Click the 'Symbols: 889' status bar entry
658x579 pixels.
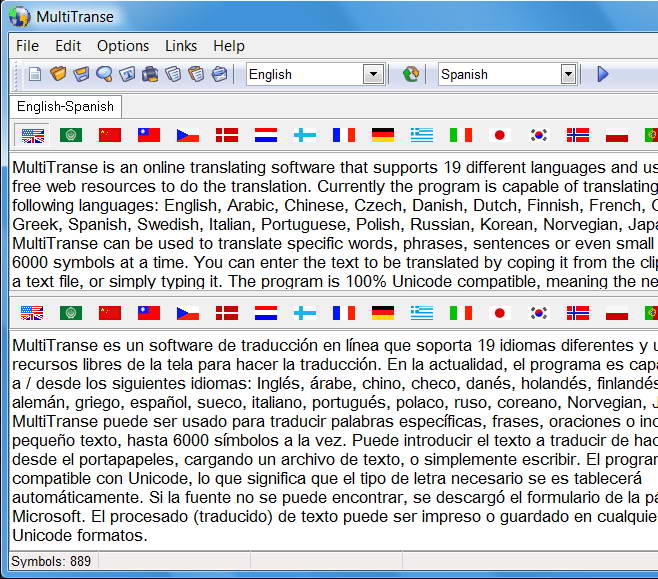51,561
